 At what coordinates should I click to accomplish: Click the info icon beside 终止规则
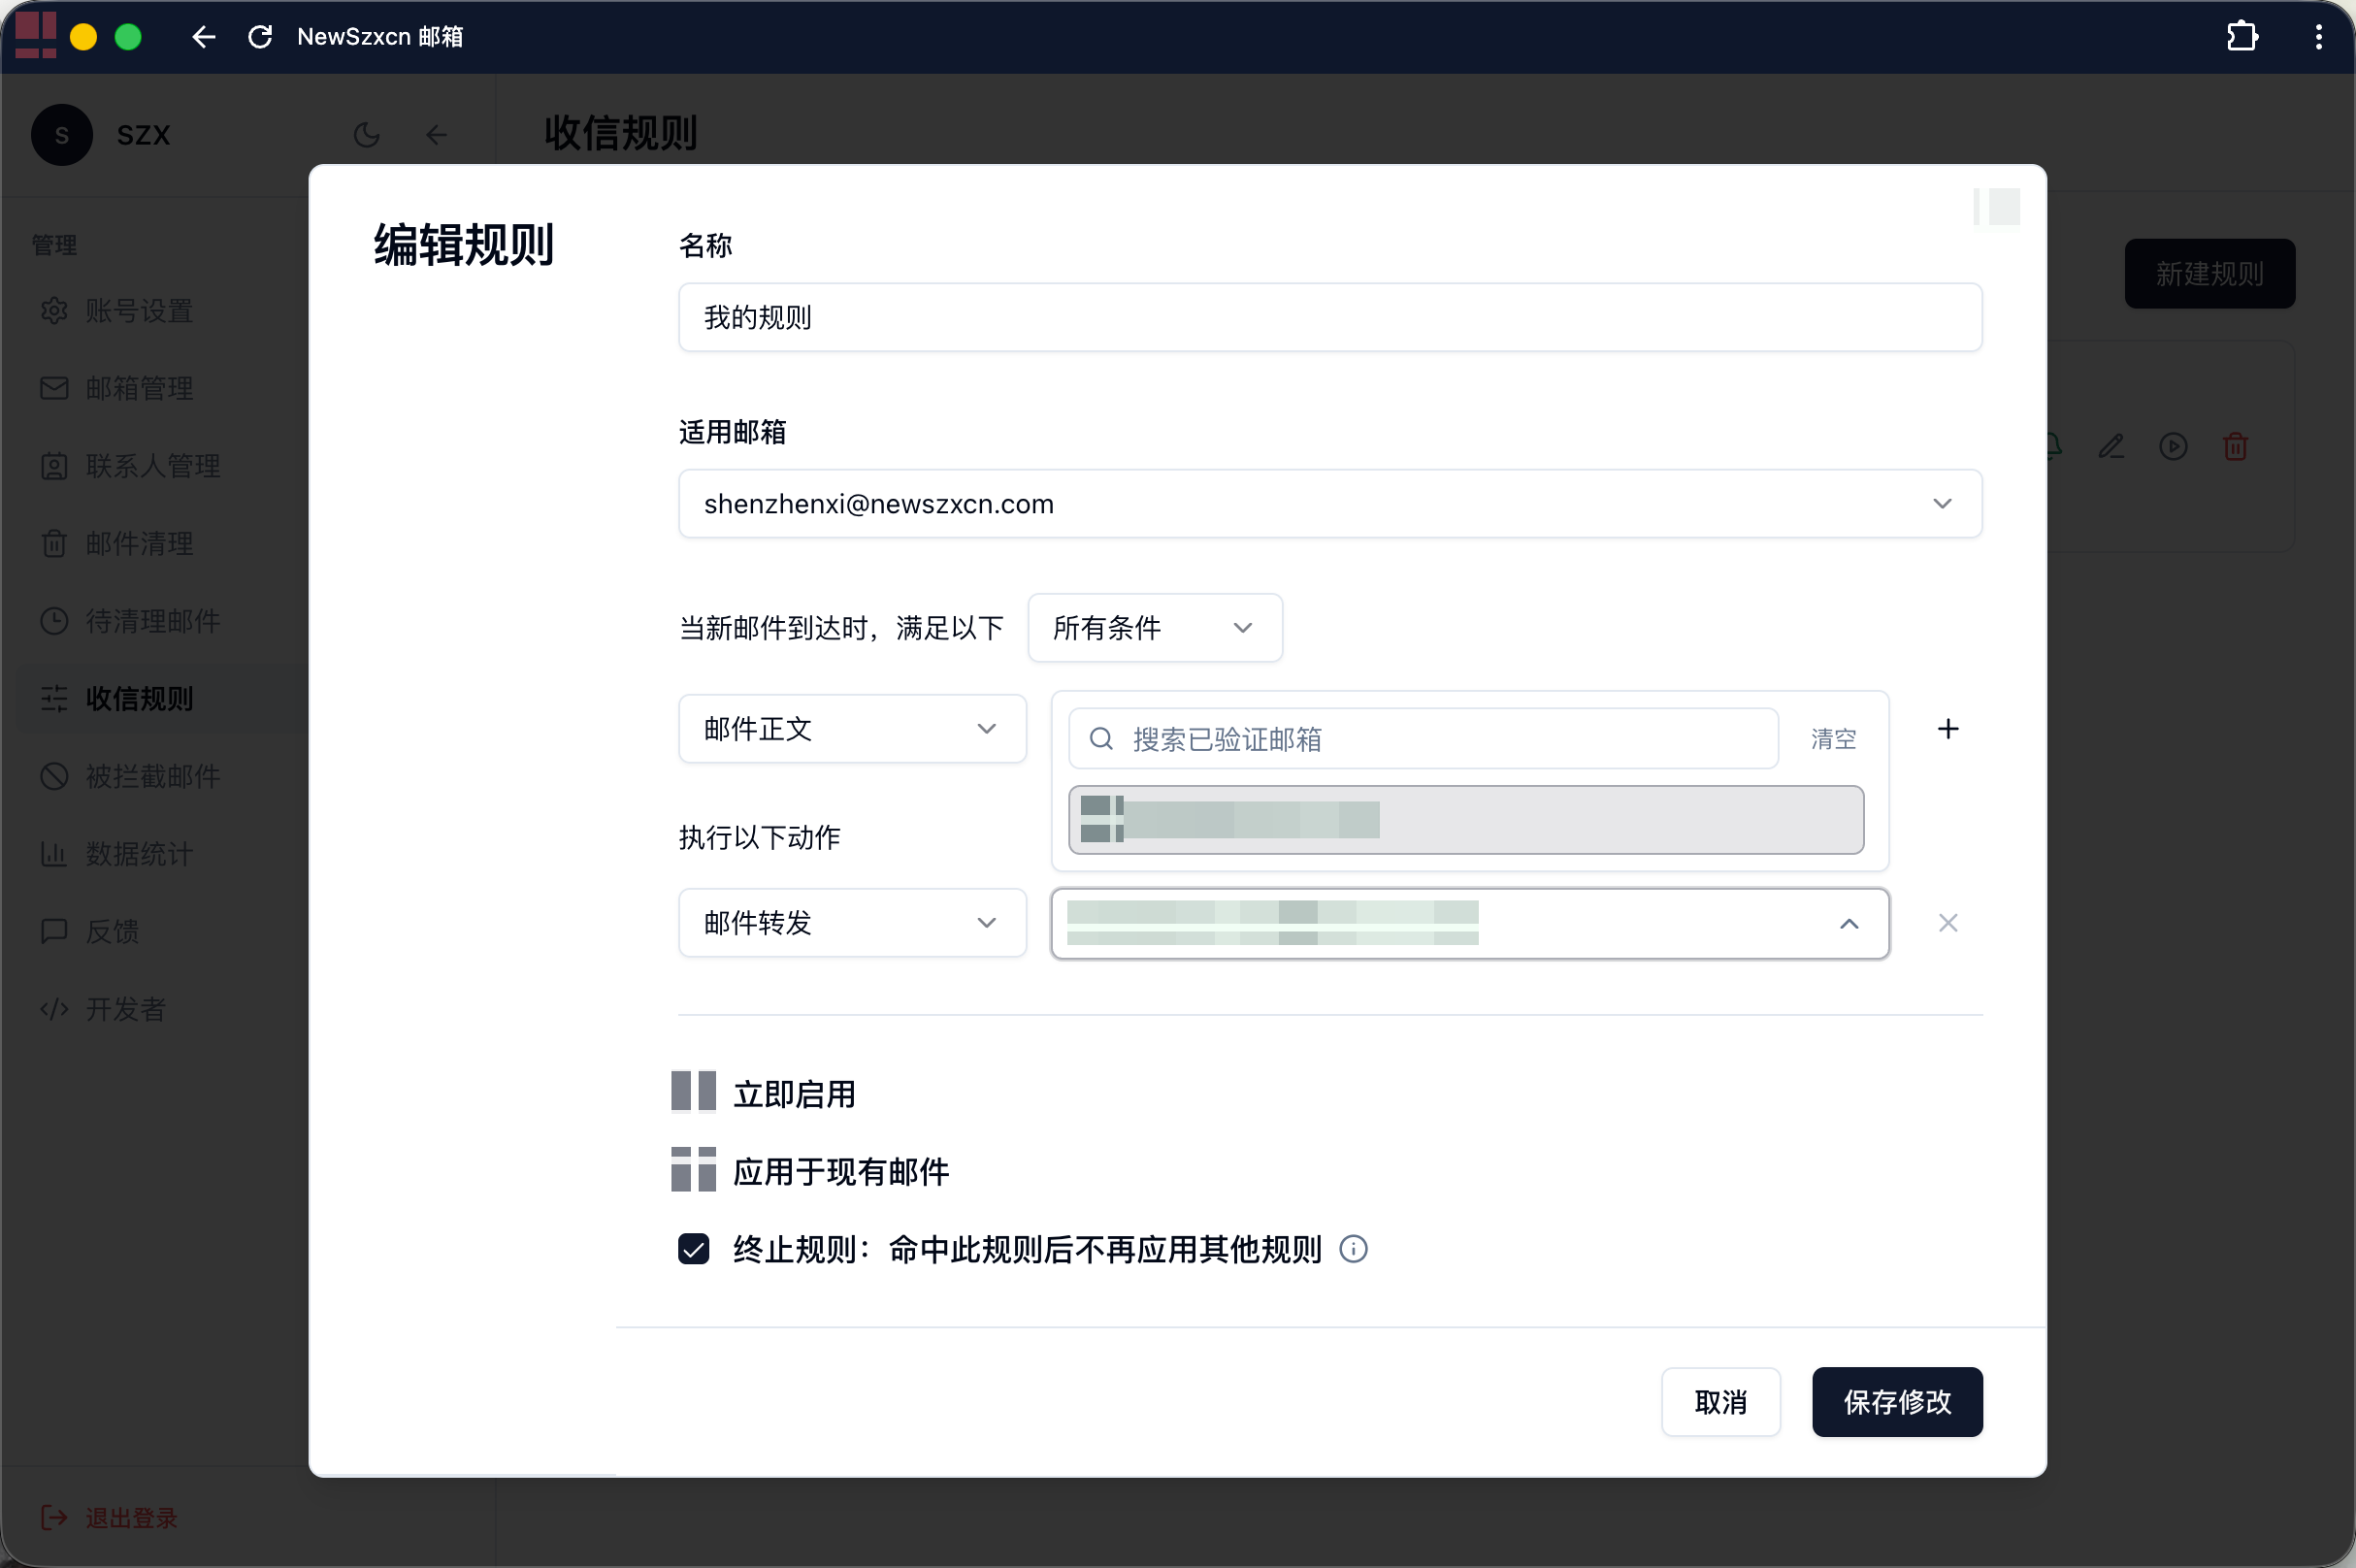1353,1249
